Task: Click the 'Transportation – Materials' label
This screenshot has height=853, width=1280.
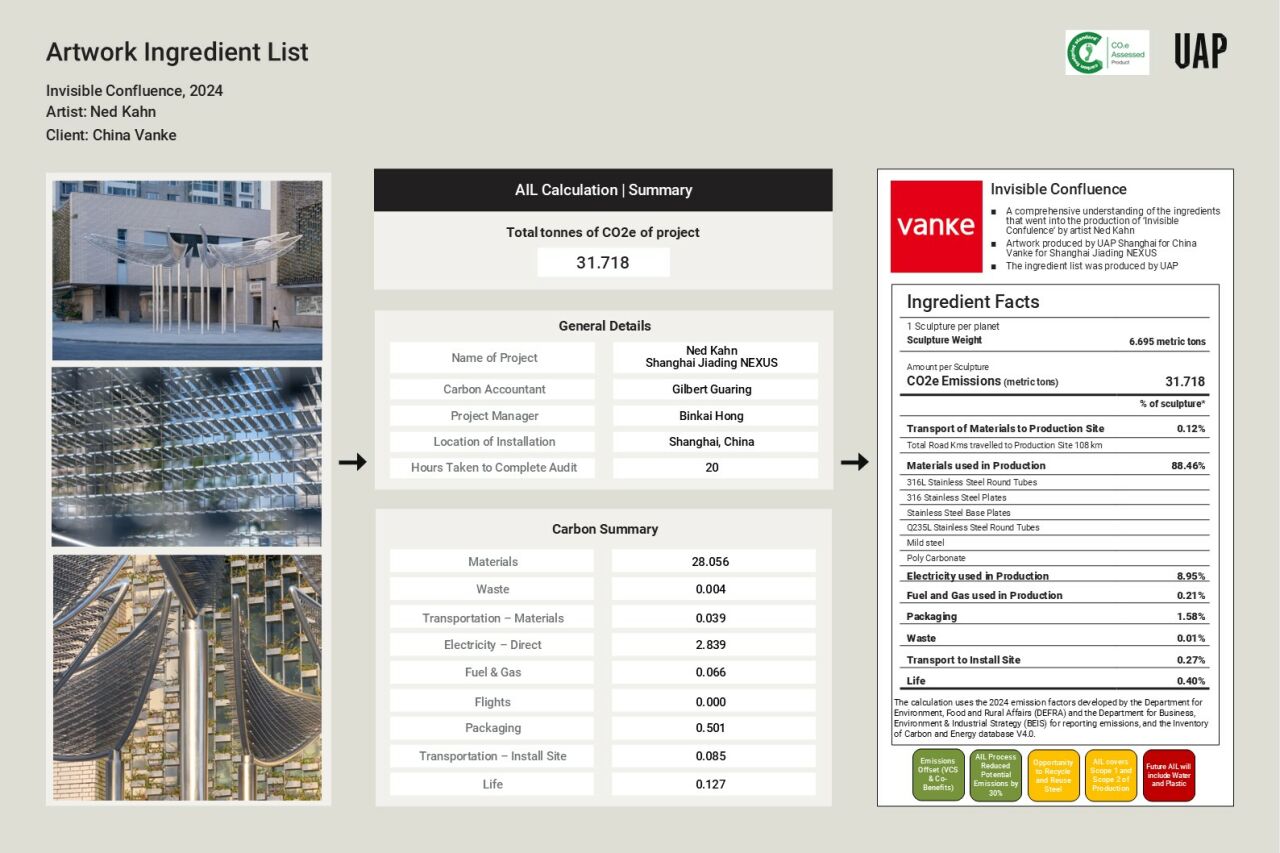Action: click(x=492, y=618)
